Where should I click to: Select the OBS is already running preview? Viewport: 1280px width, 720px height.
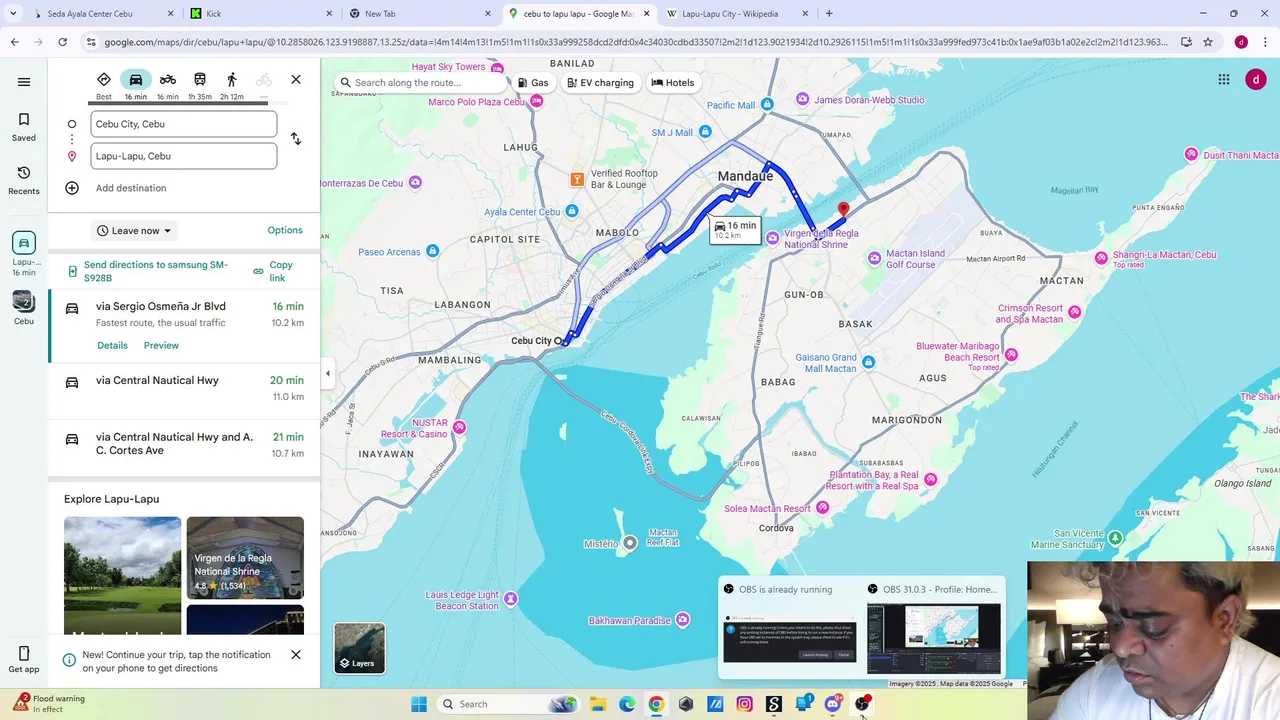click(789, 628)
